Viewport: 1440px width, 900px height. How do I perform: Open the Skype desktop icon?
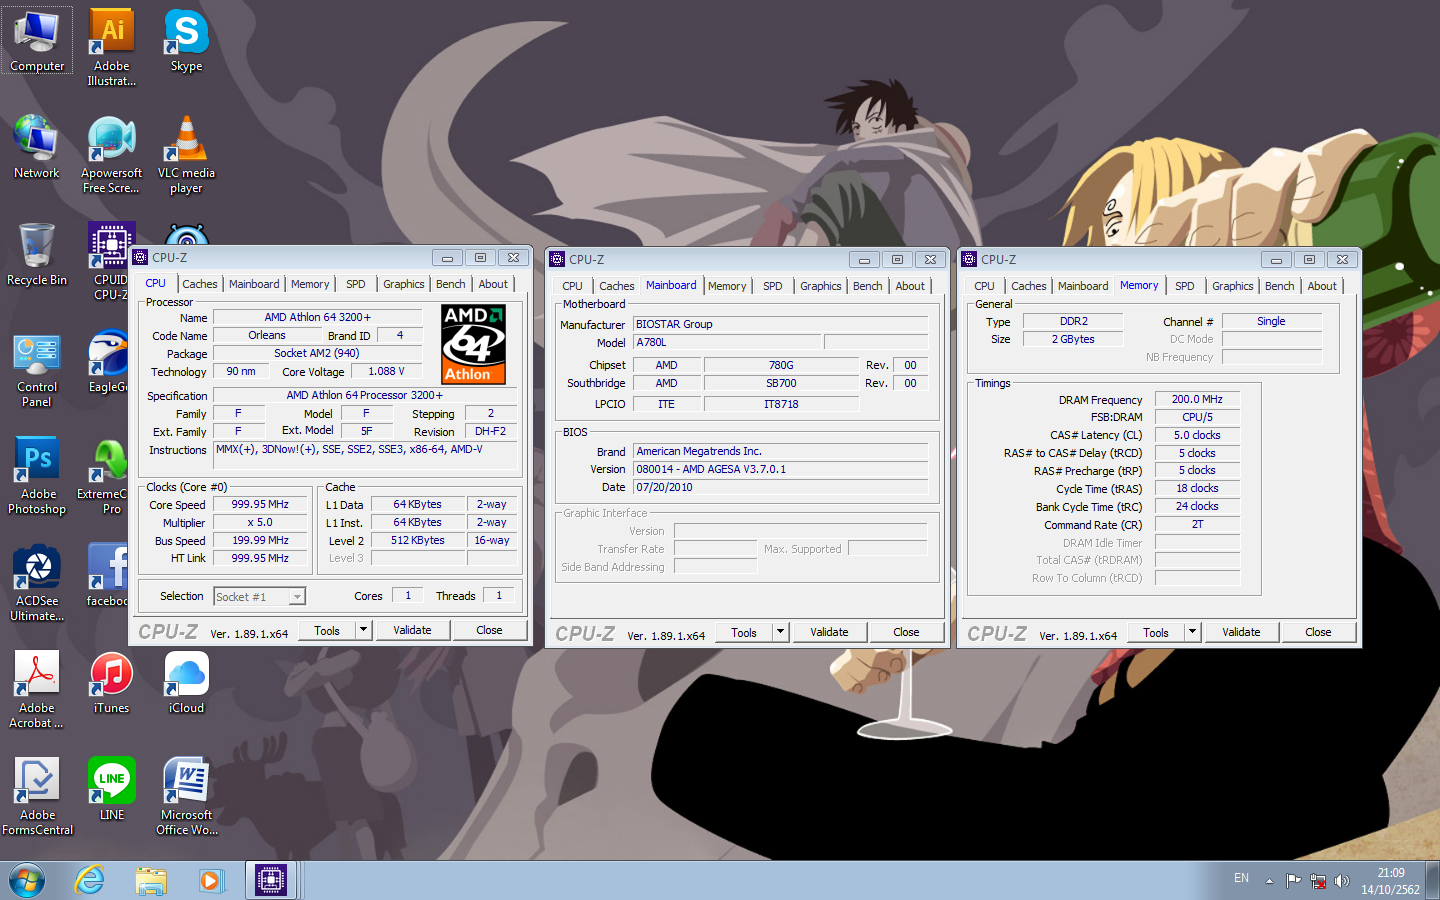click(186, 41)
